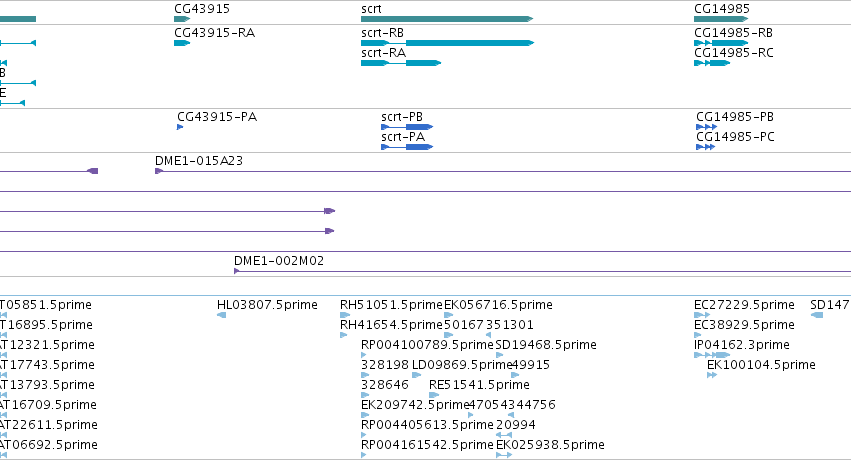Select the RH51051.5prime EST label
851x460 pixels.
(x=391, y=305)
